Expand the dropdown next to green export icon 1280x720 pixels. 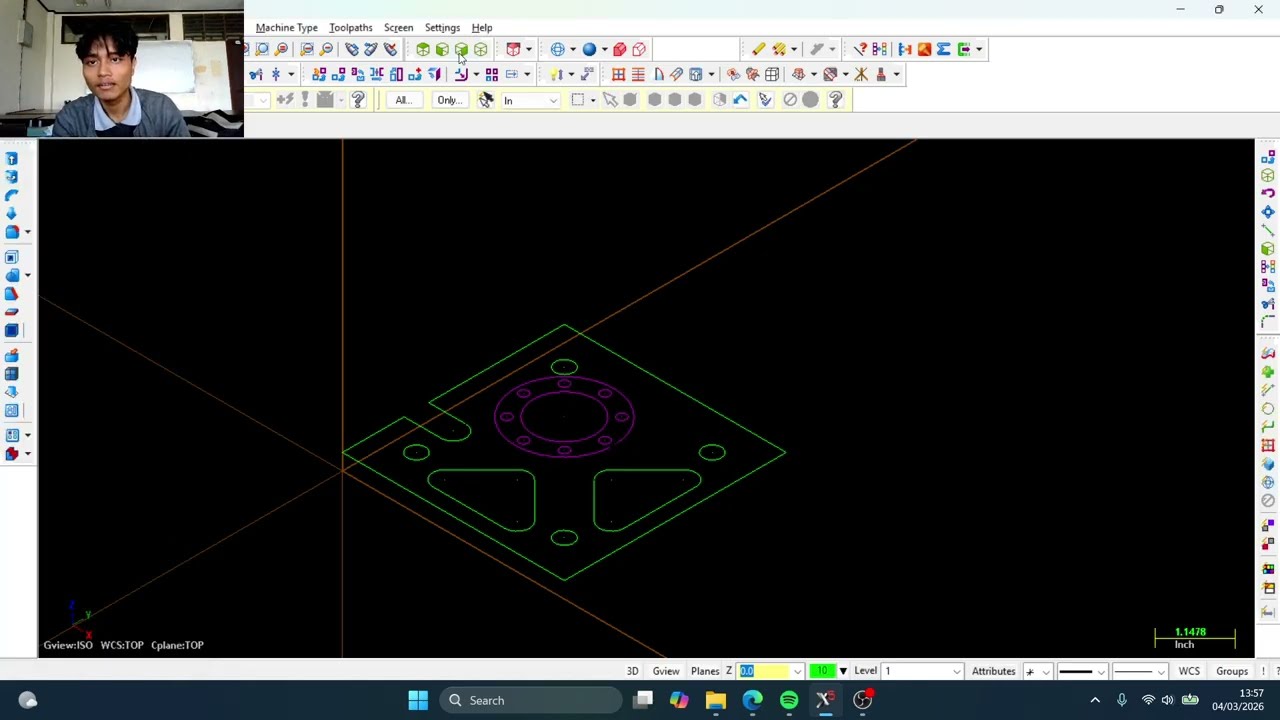tap(979, 49)
